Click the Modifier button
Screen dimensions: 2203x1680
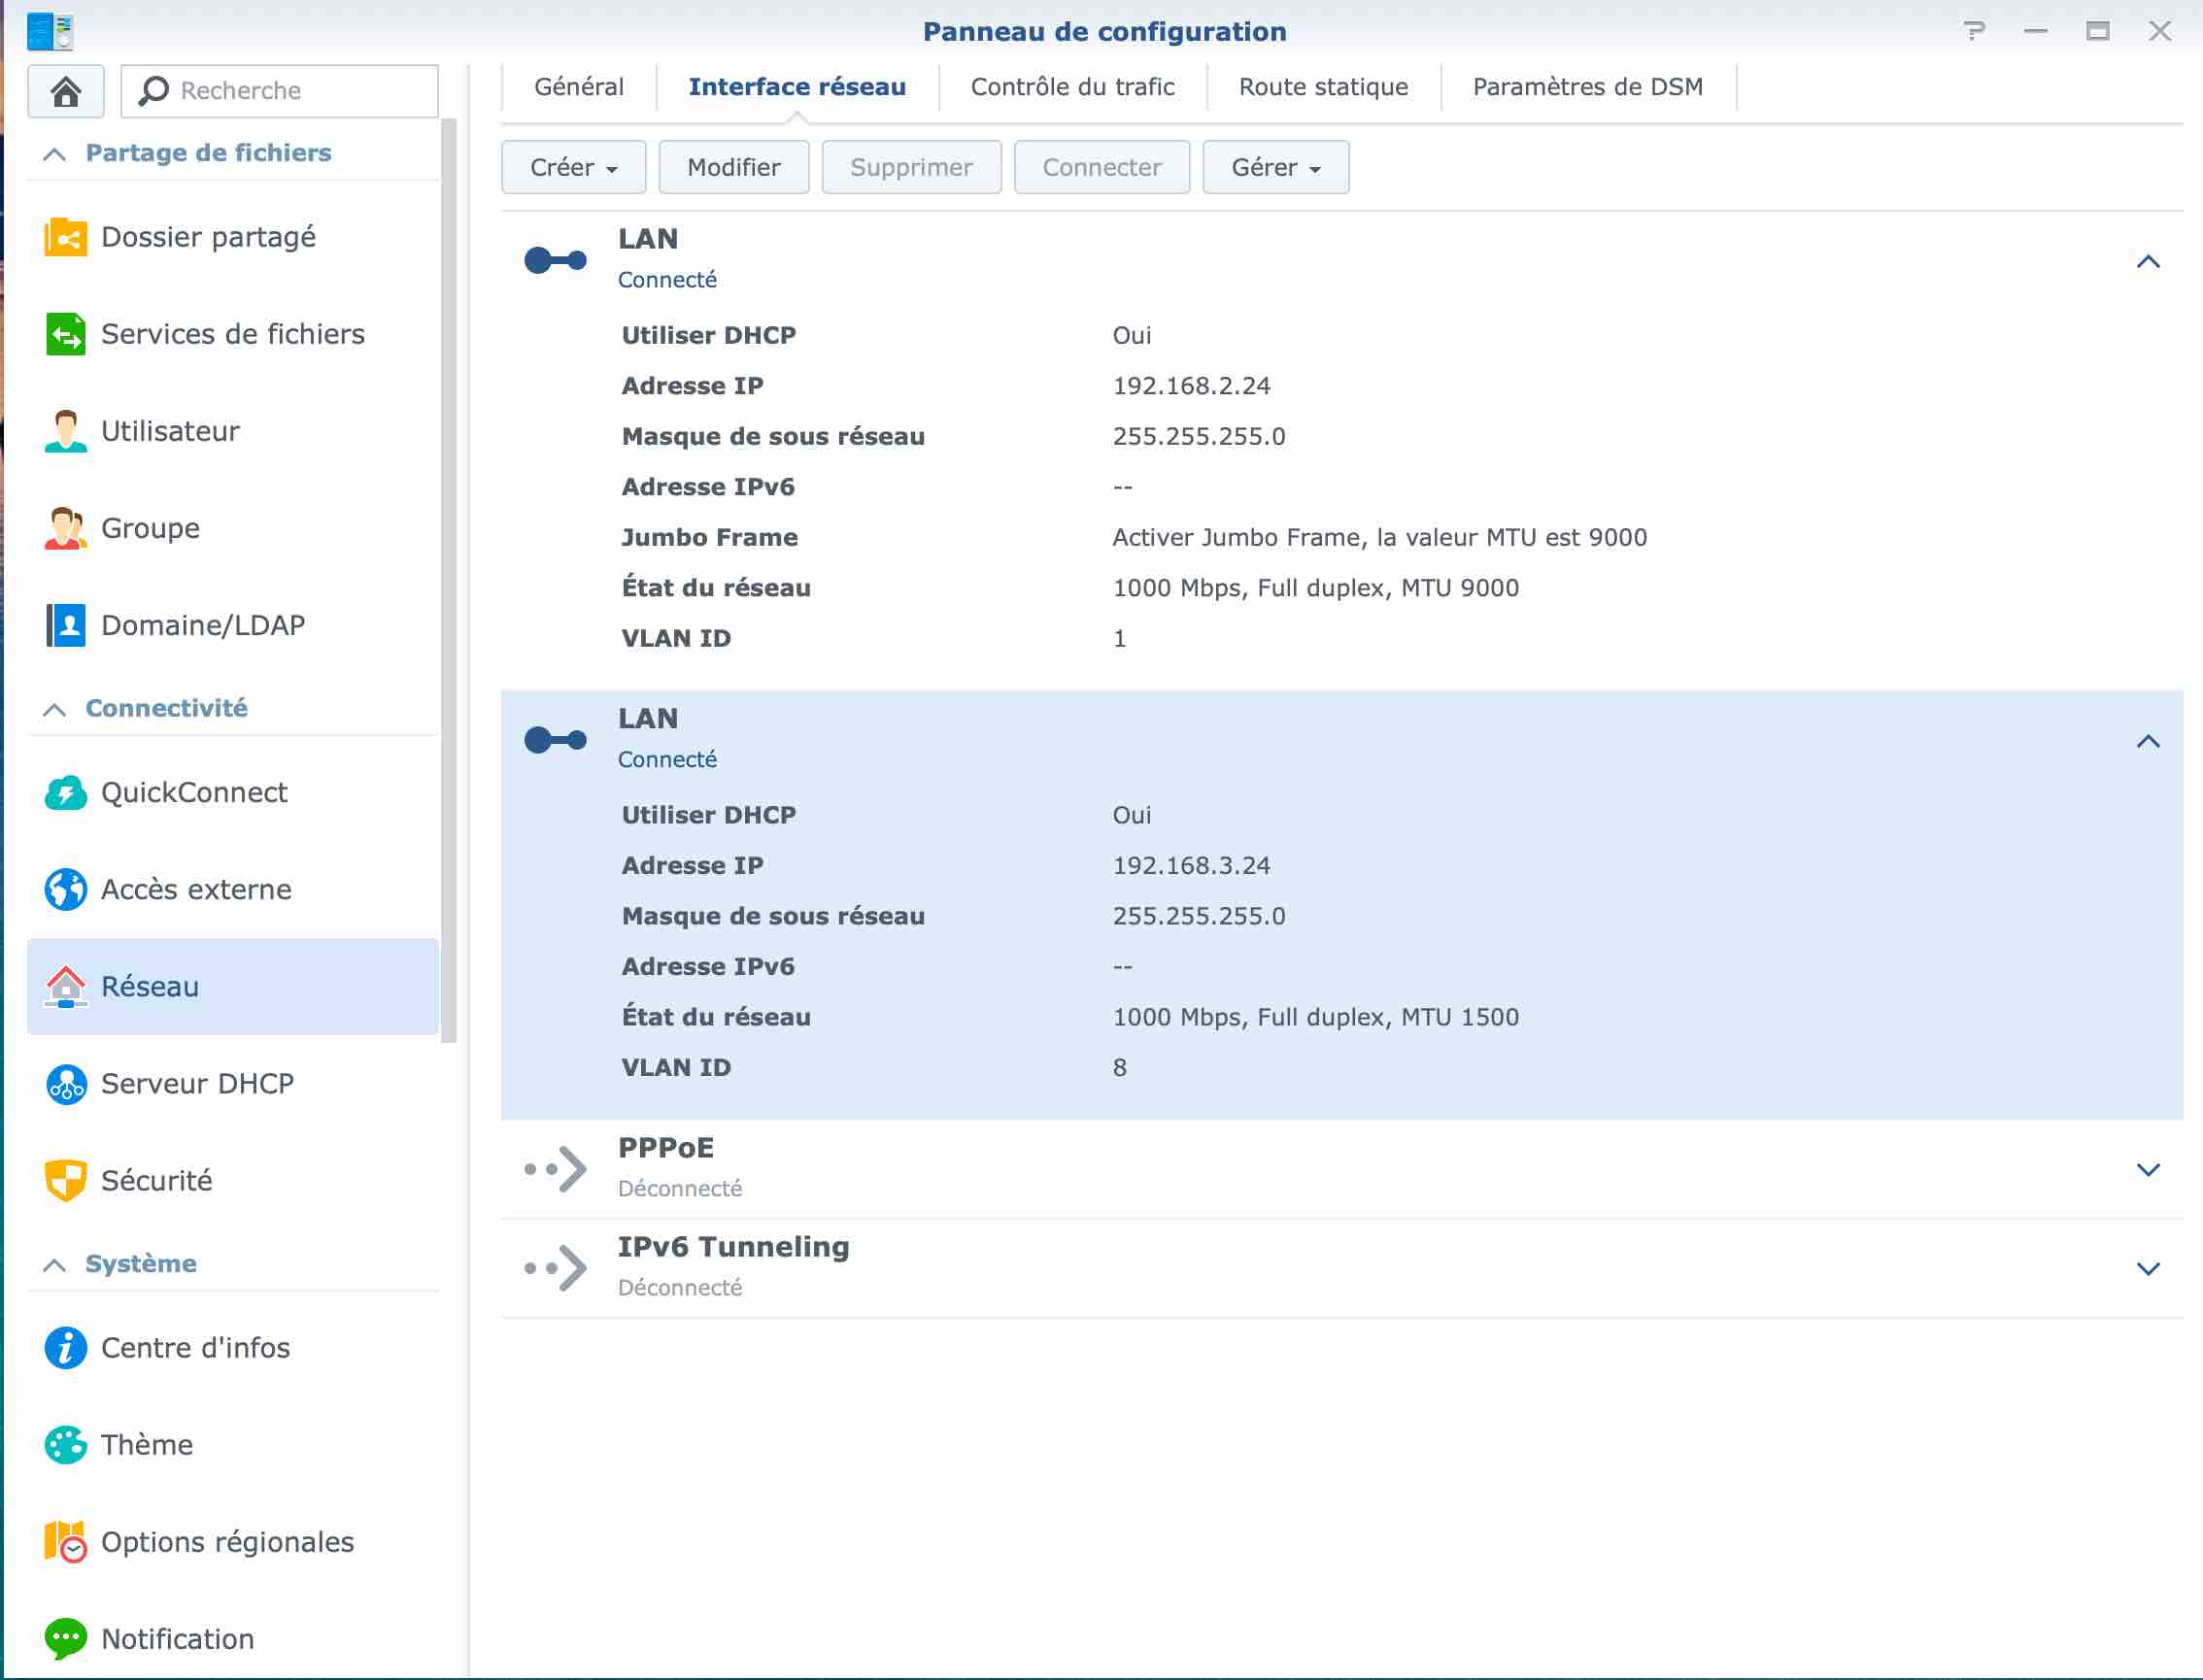tap(733, 167)
